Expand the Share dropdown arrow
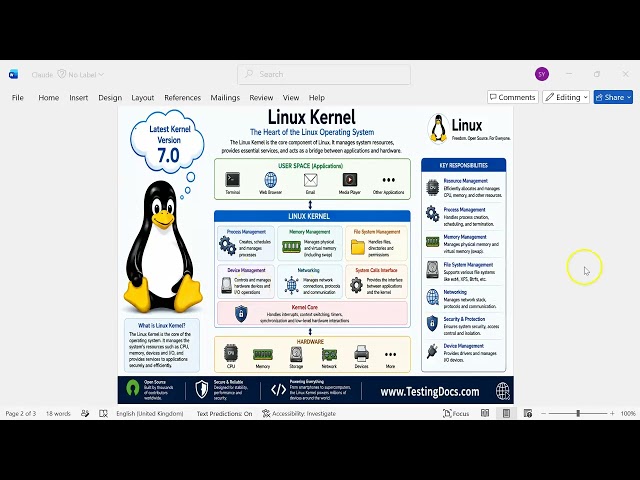 click(629, 97)
